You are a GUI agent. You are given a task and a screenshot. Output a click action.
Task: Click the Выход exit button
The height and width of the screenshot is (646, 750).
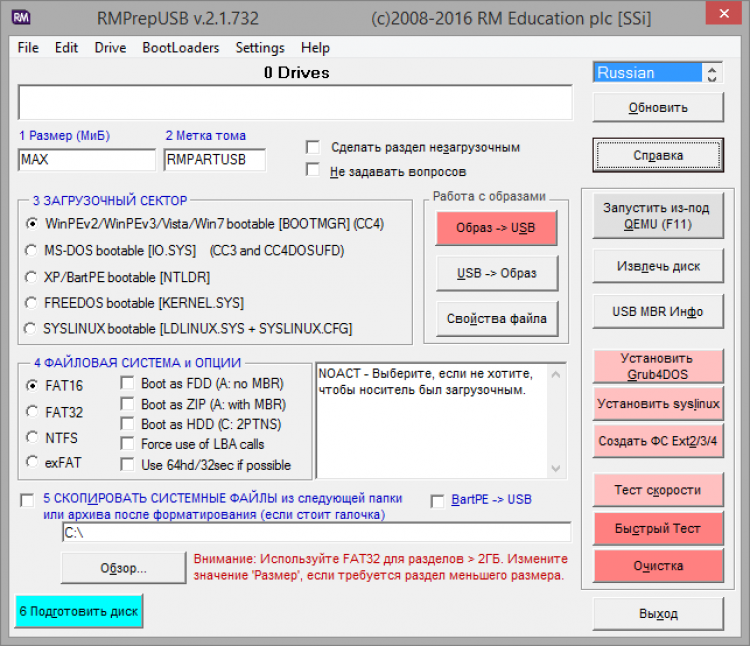[658, 613]
